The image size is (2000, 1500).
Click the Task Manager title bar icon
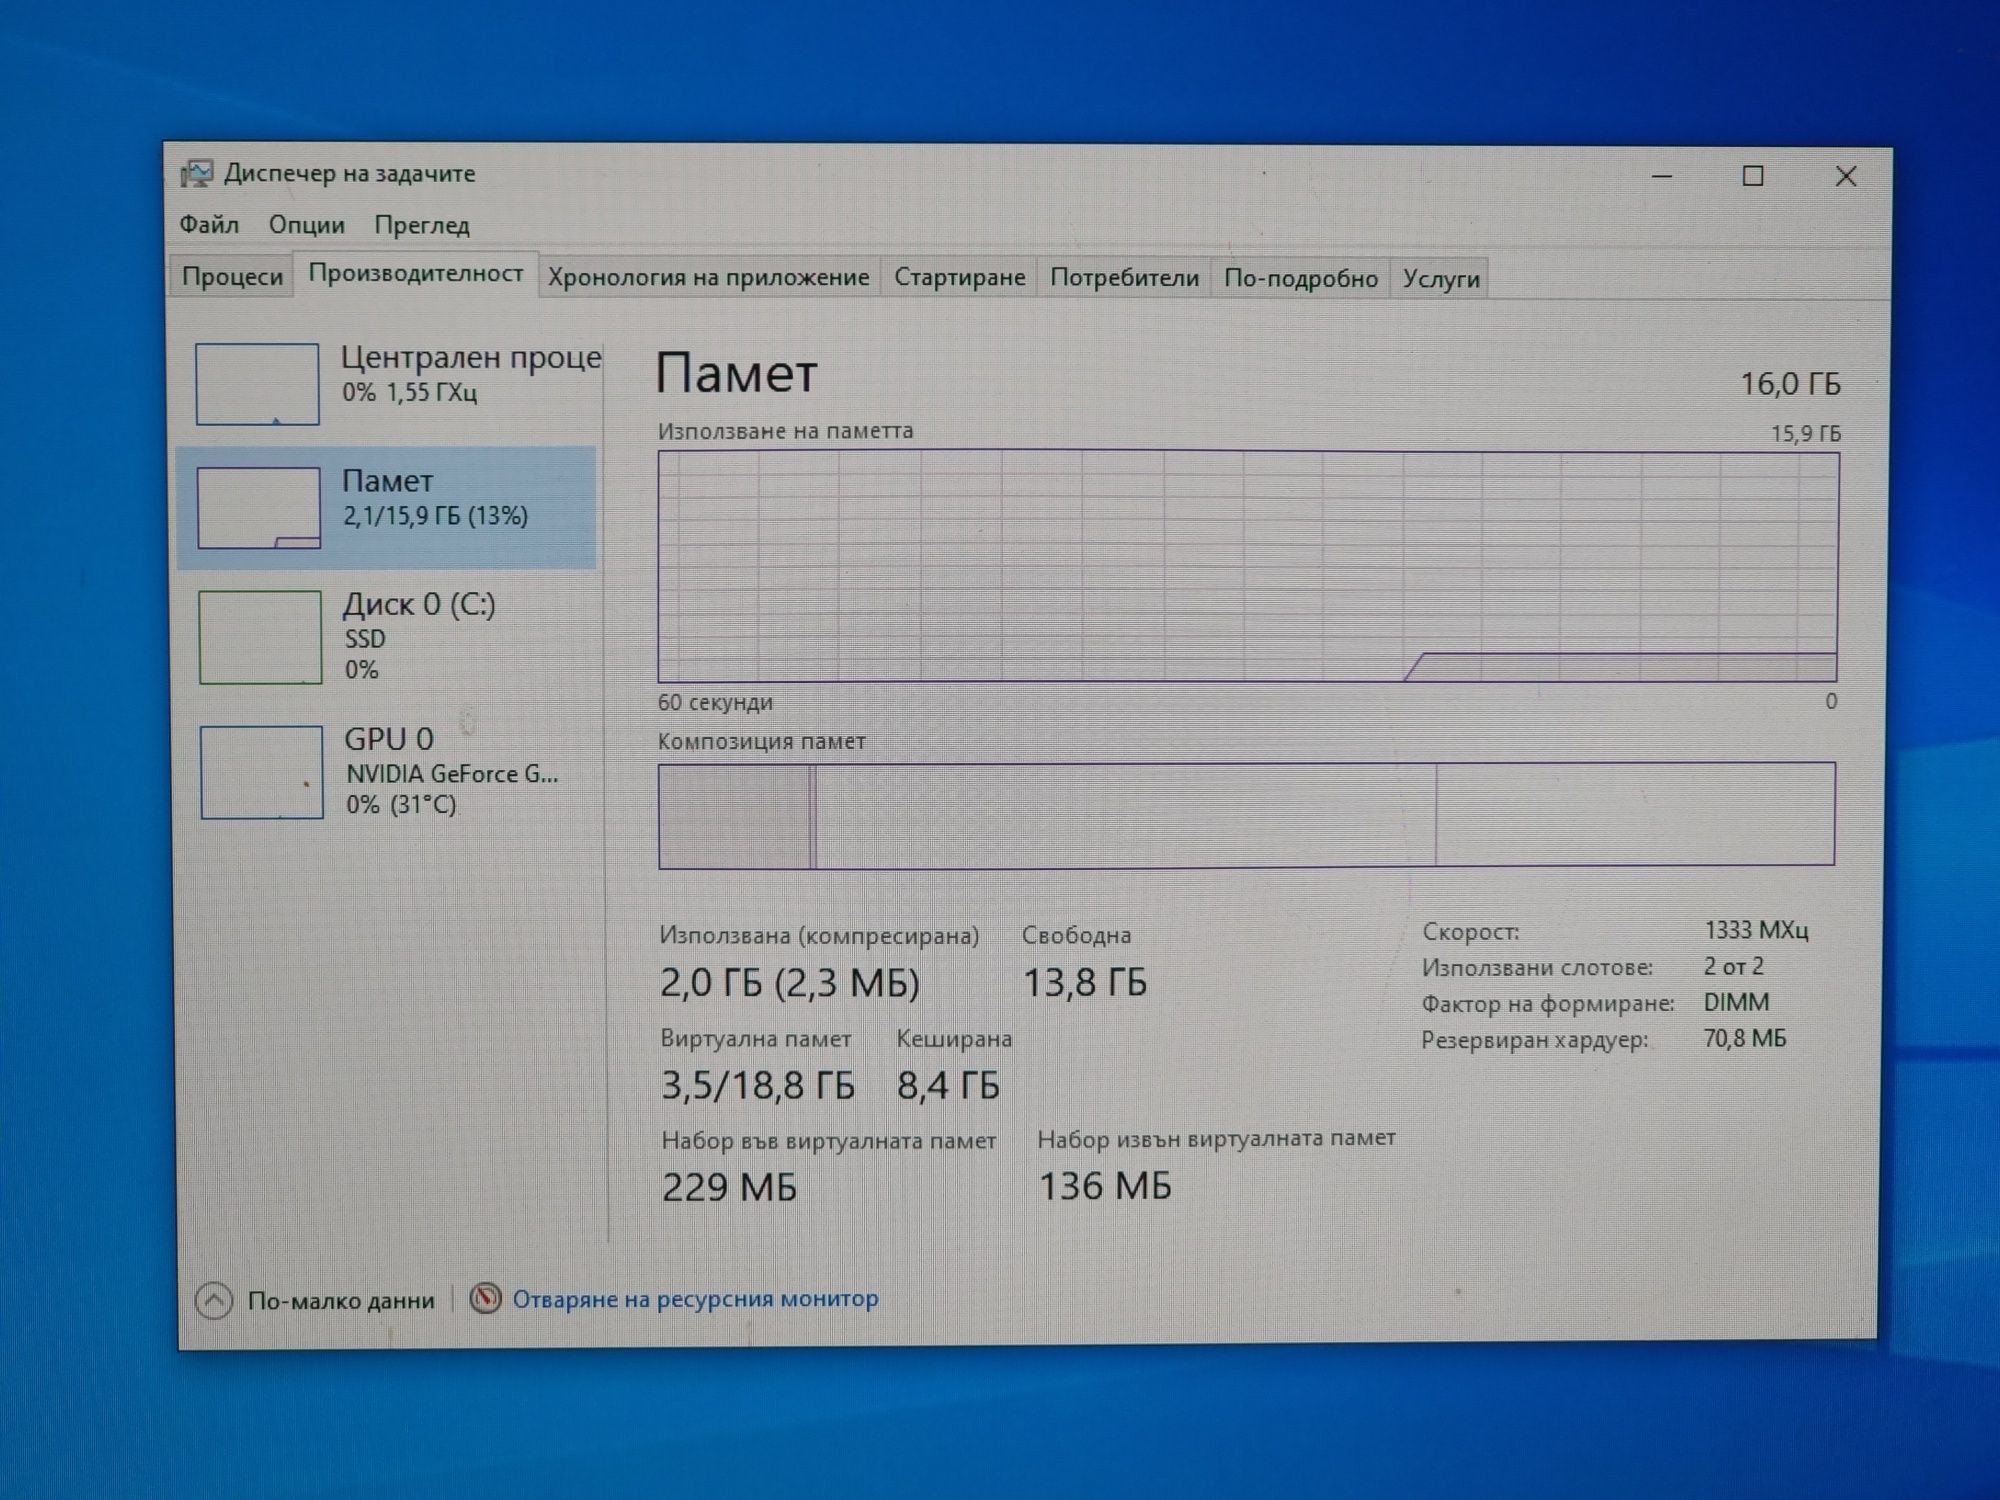(x=196, y=174)
